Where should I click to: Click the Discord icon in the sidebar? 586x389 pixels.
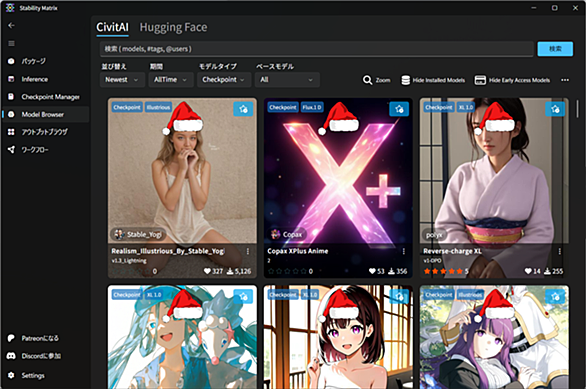coord(11,356)
